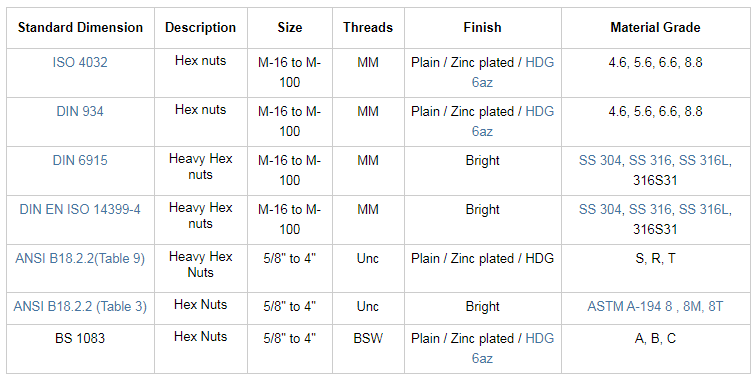Screen dimensions: 756x383
Task: Open the DIN 934 link
Action: coord(80,111)
